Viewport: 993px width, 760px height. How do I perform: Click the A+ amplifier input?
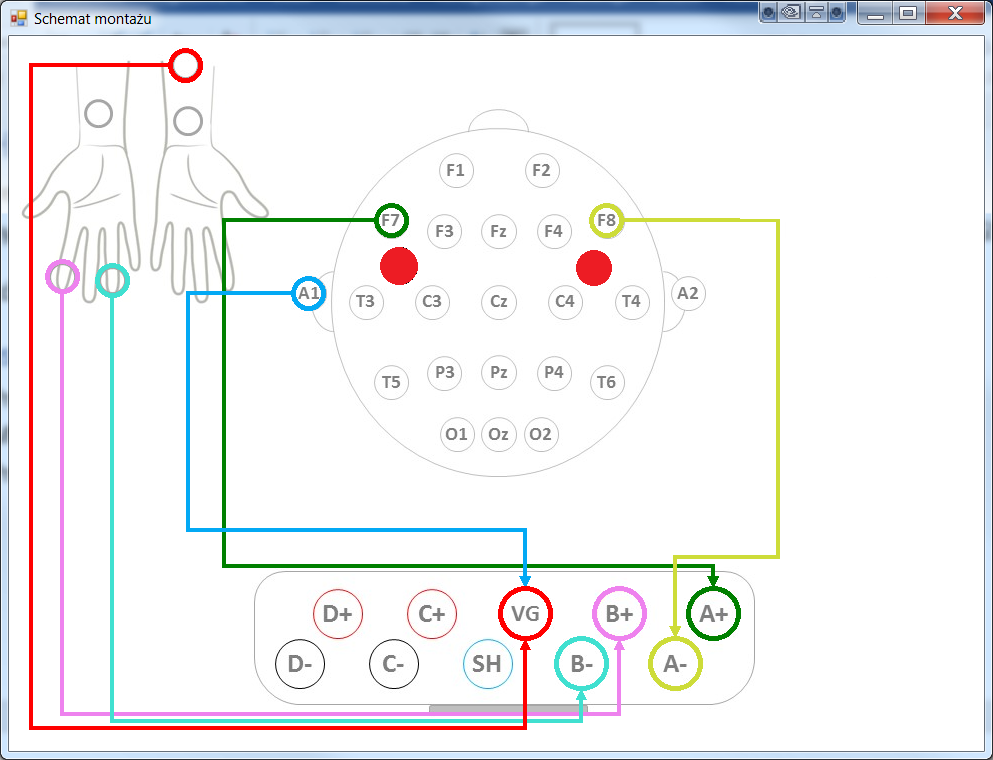click(x=713, y=613)
